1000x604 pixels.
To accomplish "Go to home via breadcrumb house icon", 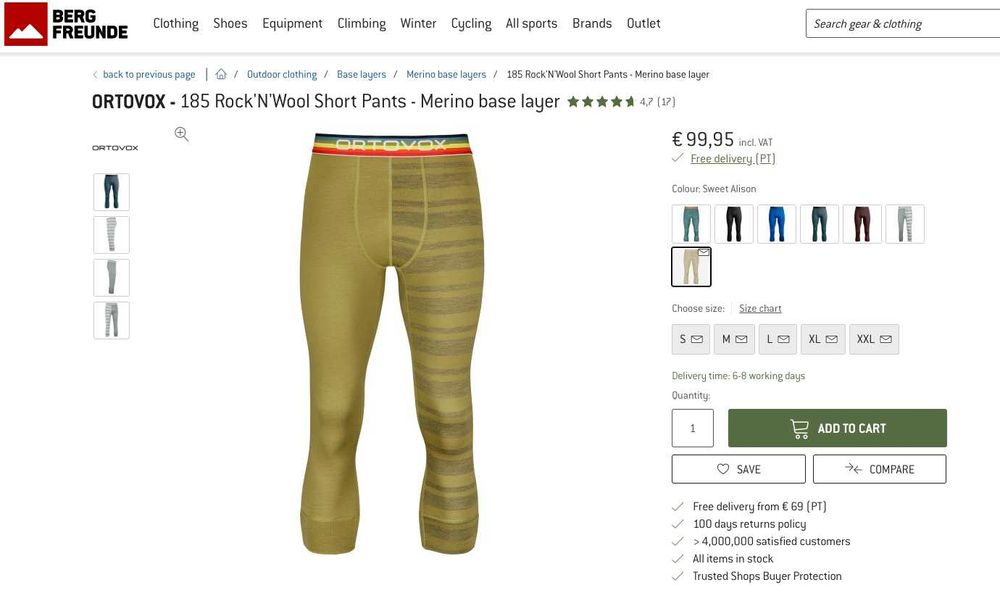I will (221, 74).
